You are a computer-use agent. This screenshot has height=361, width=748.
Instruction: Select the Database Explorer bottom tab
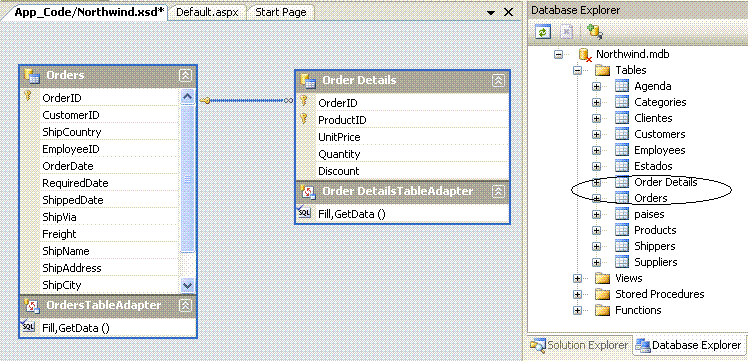pos(689,345)
